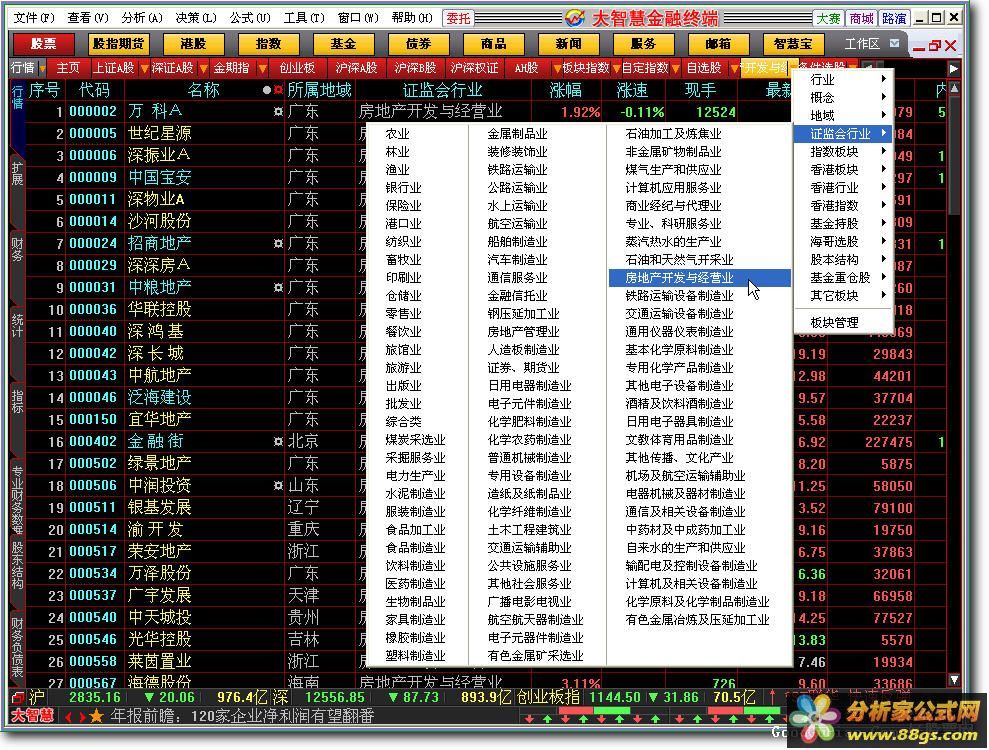Click the vertical scrollbar up arrow
The image size is (989, 750).
[954, 88]
